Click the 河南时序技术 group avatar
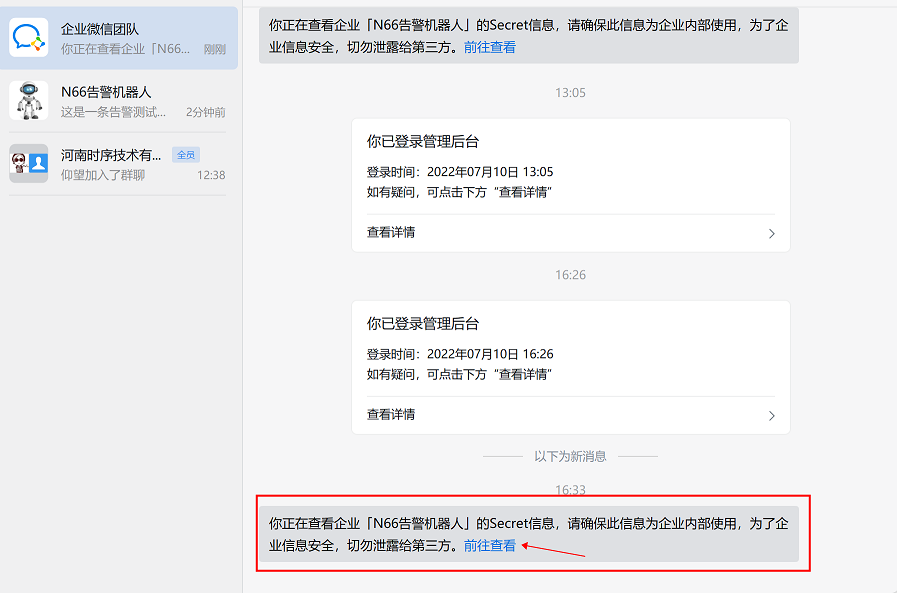Screen dimensions: 897x593 click(29, 163)
